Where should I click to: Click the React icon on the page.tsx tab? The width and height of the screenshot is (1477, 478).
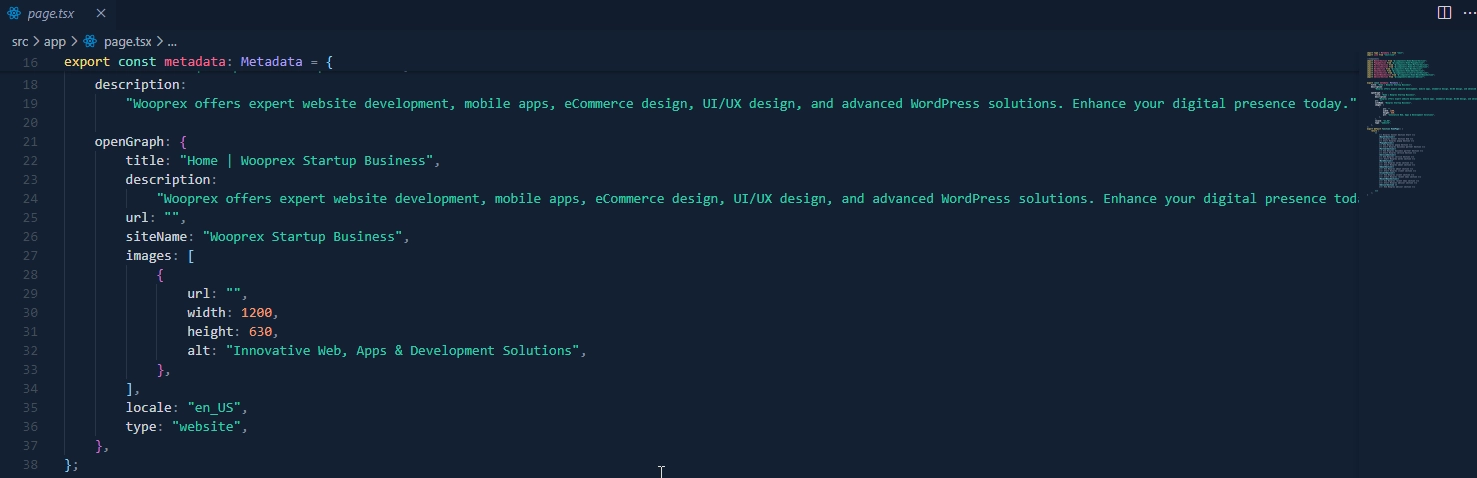tap(14, 13)
